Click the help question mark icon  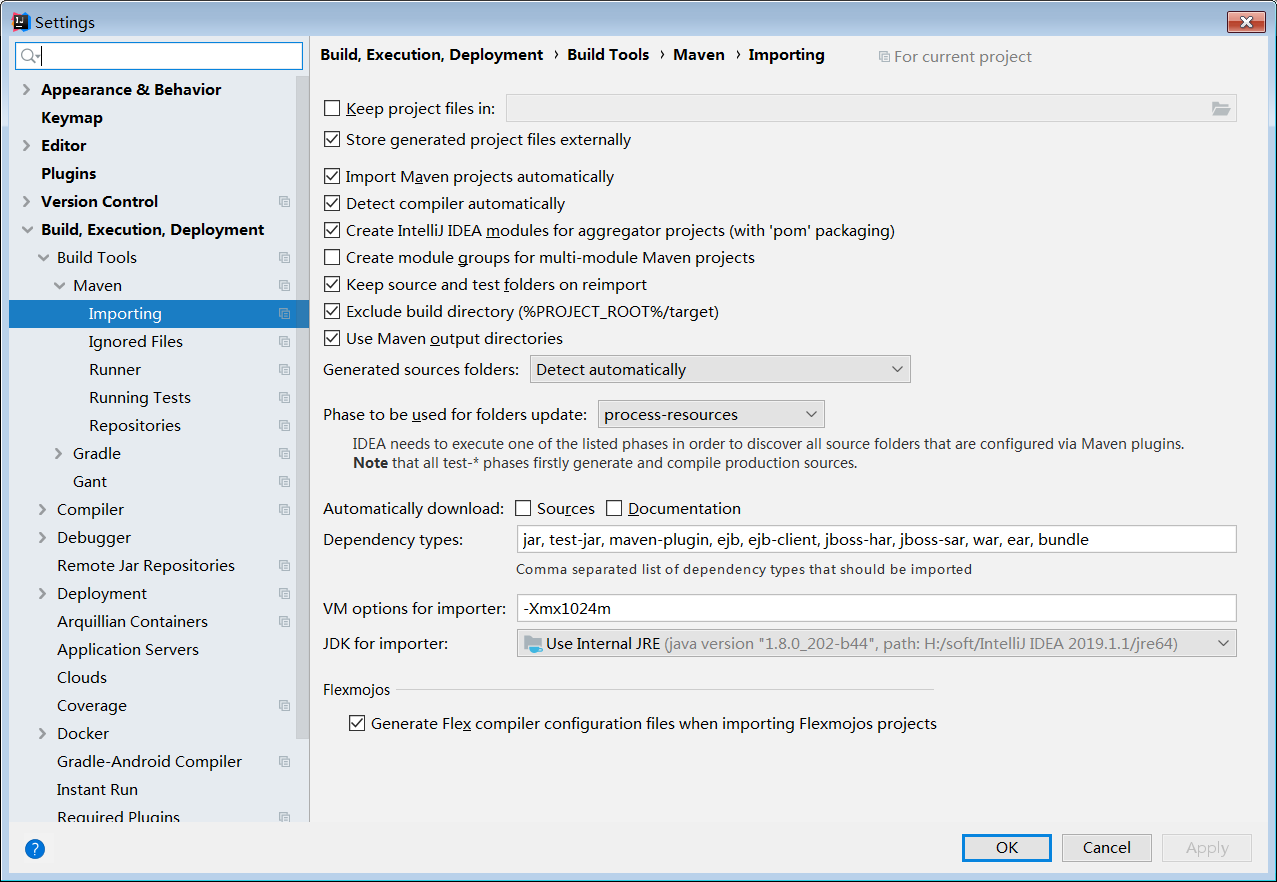point(35,849)
